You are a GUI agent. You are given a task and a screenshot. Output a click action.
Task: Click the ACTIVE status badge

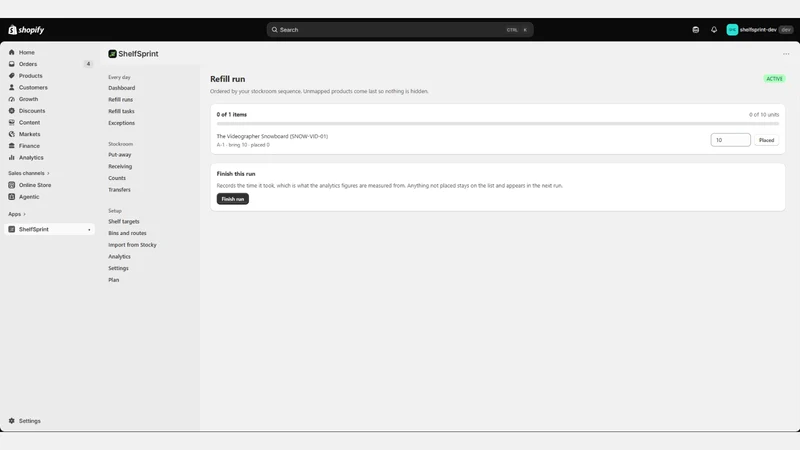coord(774,79)
